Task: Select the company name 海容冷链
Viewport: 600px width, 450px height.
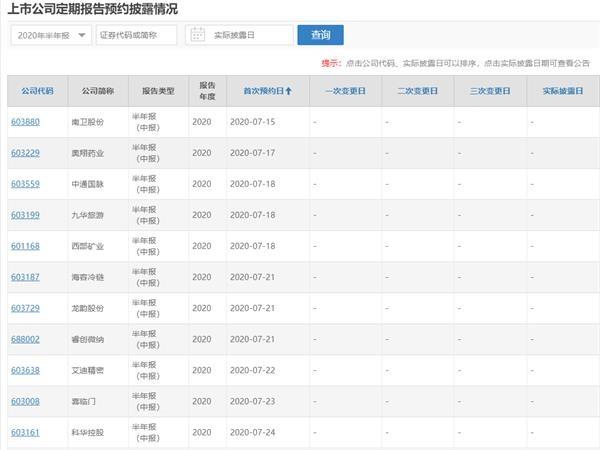Action: pyautogui.click(x=88, y=277)
